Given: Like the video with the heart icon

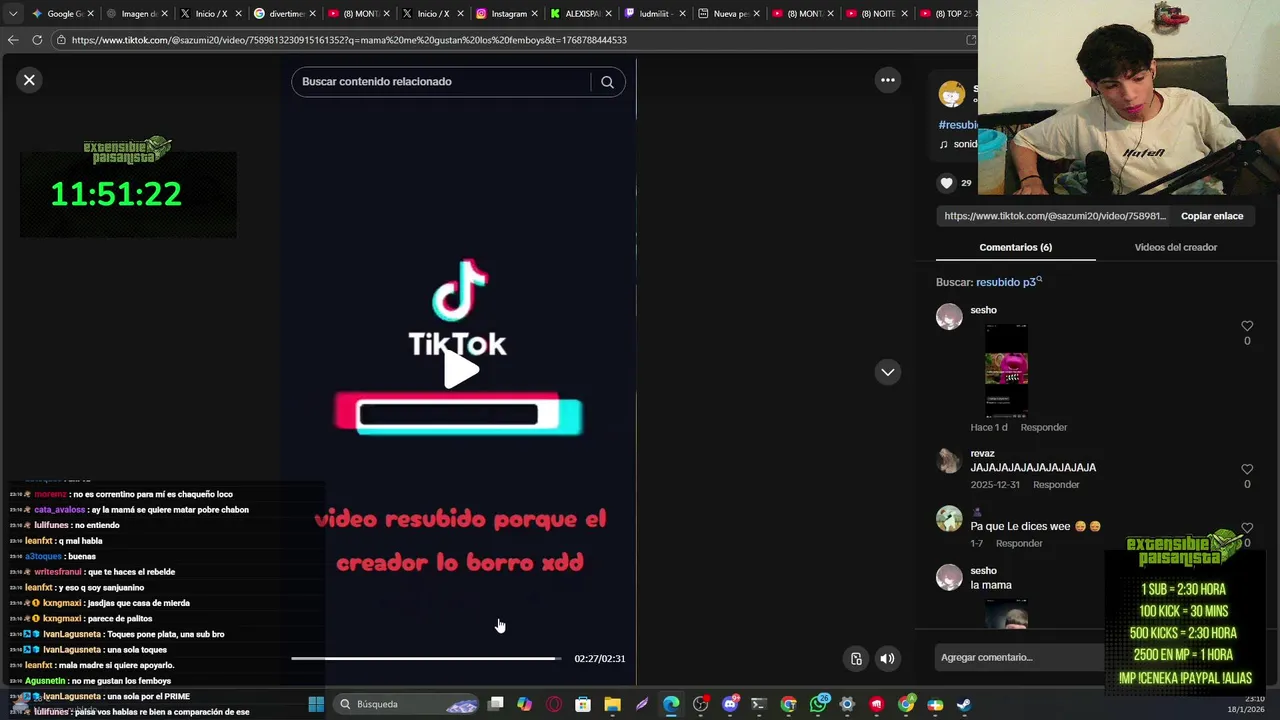Looking at the screenshot, I should point(946,183).
